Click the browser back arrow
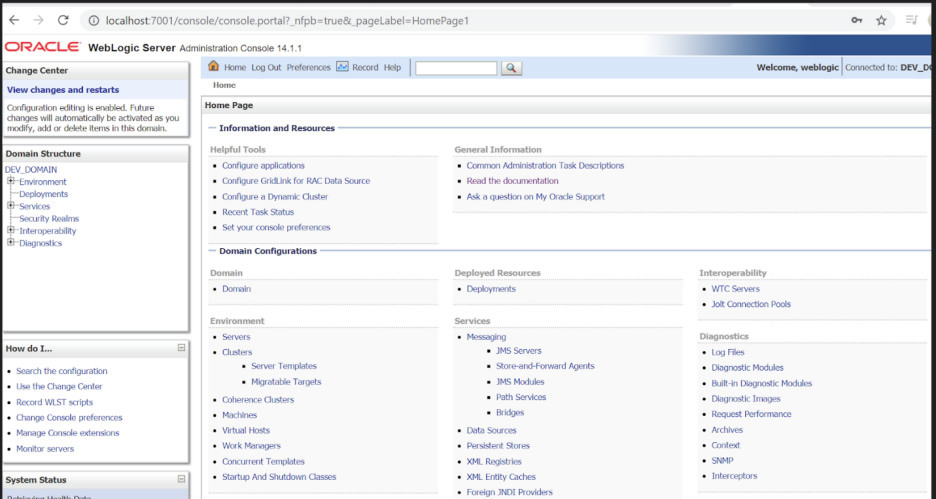Viewport: 936px width, 499px height. (x=14, y=20)
